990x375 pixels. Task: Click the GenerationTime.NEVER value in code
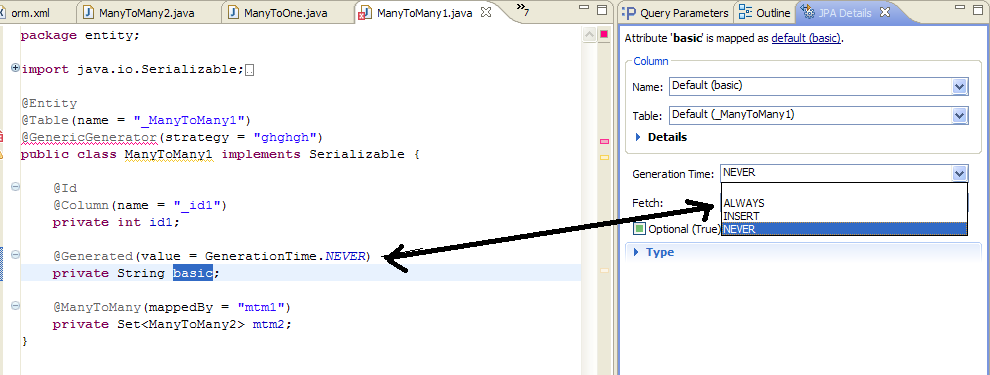coord(285,256)
